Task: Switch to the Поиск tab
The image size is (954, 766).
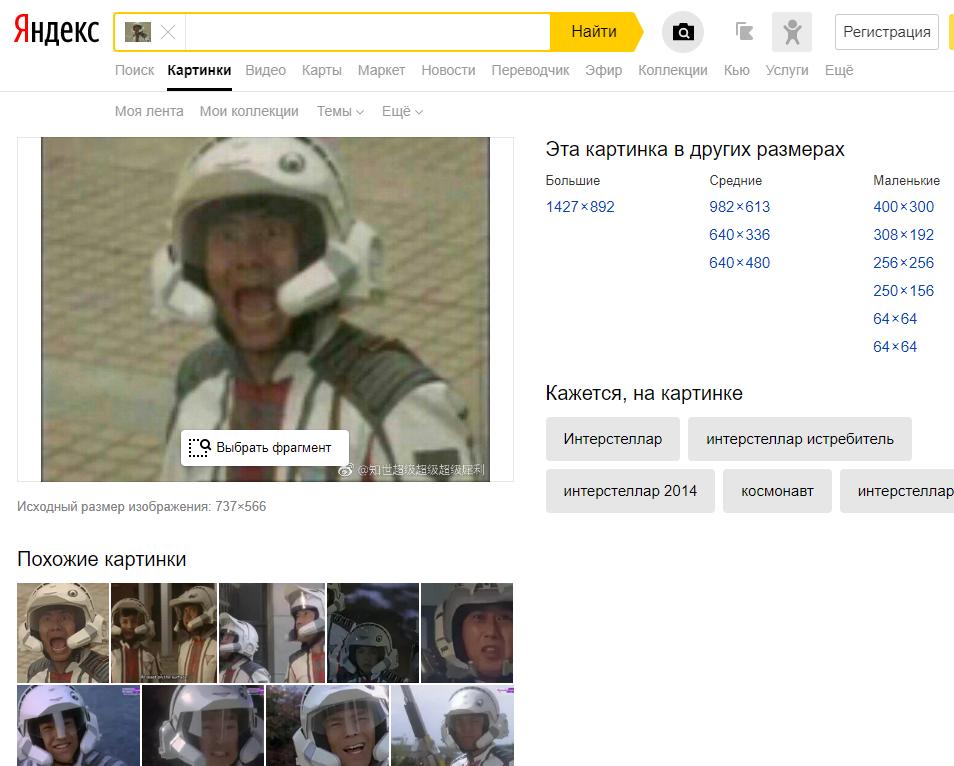Action: coord(134,71)
